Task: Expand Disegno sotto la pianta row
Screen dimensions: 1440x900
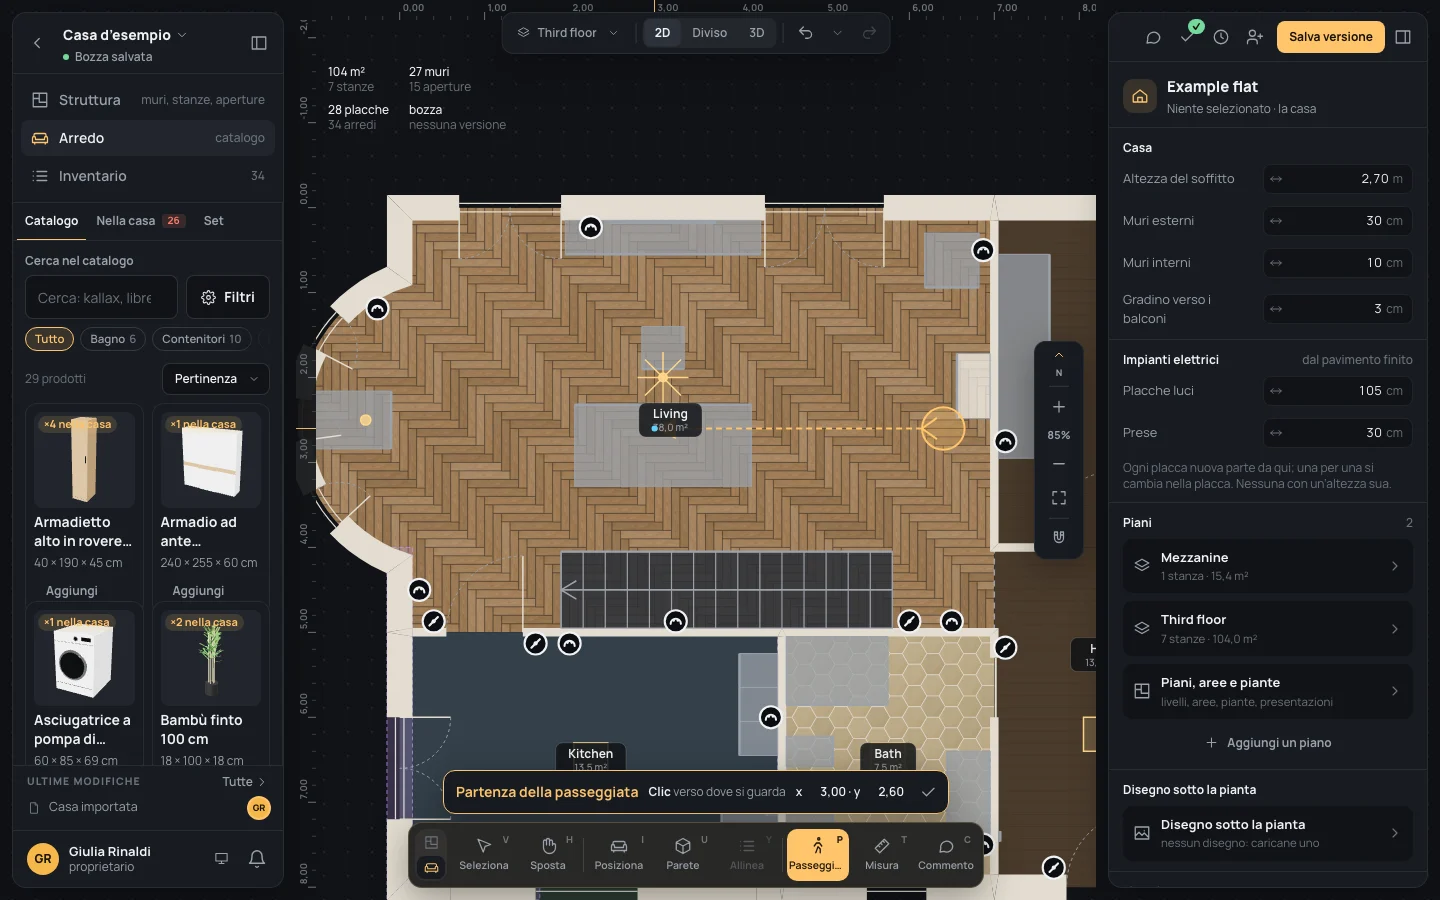Action: coord(1268,833)
